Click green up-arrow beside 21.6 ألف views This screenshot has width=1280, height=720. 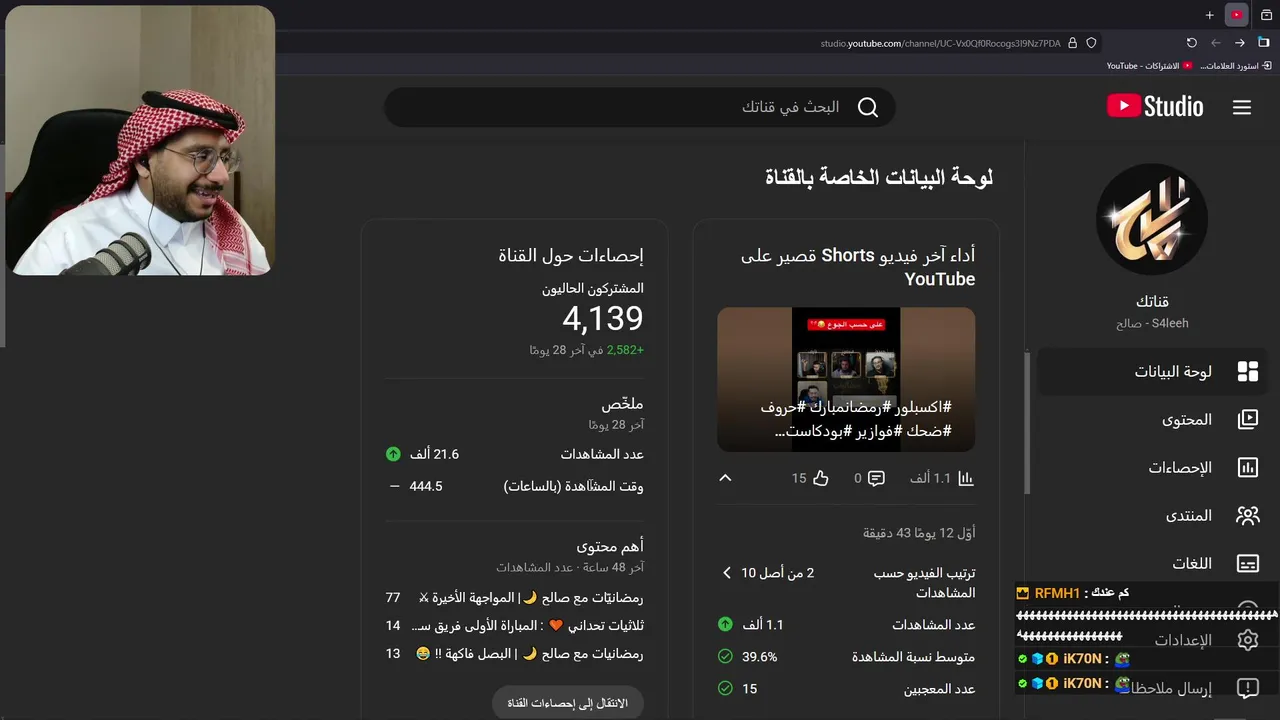[393, 454]
